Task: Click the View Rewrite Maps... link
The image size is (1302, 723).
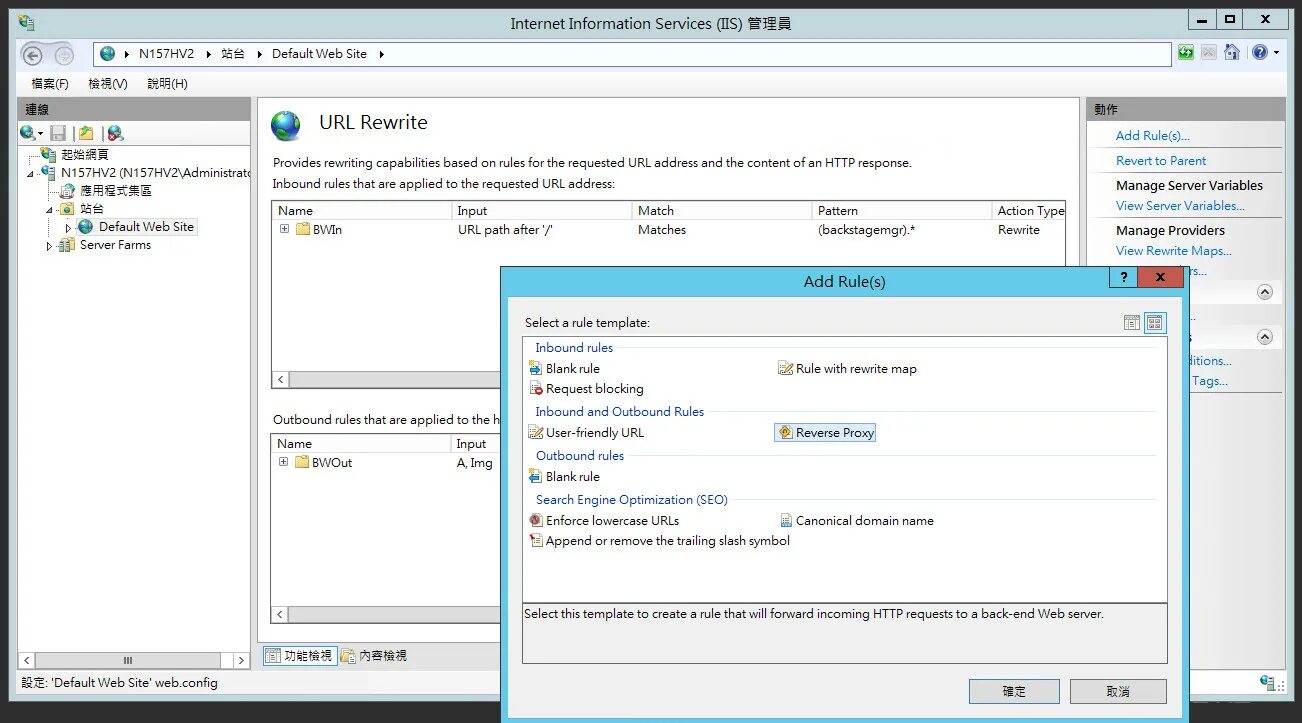Action: 1174,250
